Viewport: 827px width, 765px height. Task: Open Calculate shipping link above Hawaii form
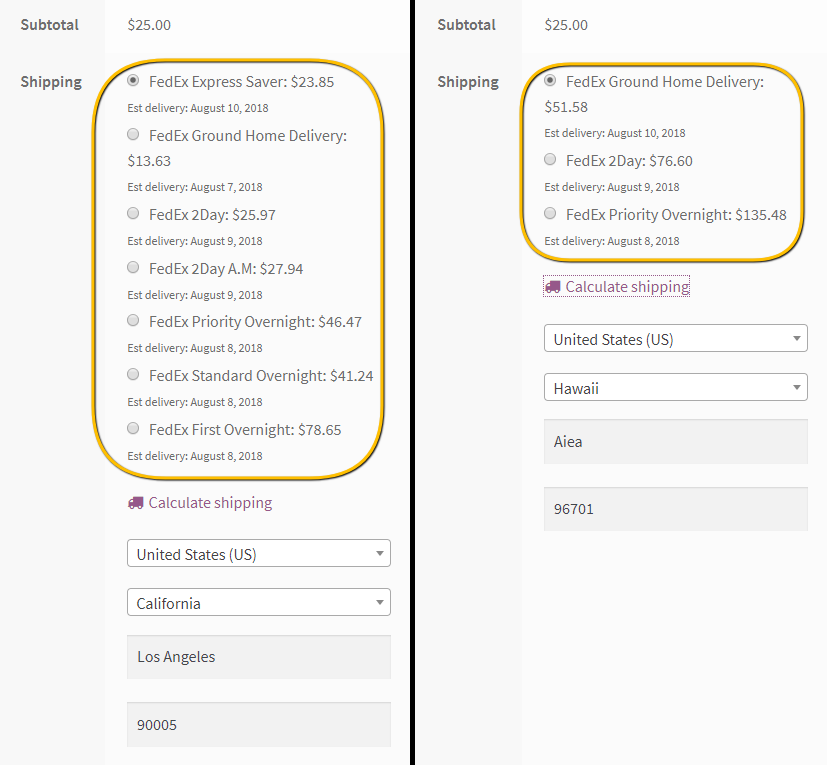click(x=627, y=287)
